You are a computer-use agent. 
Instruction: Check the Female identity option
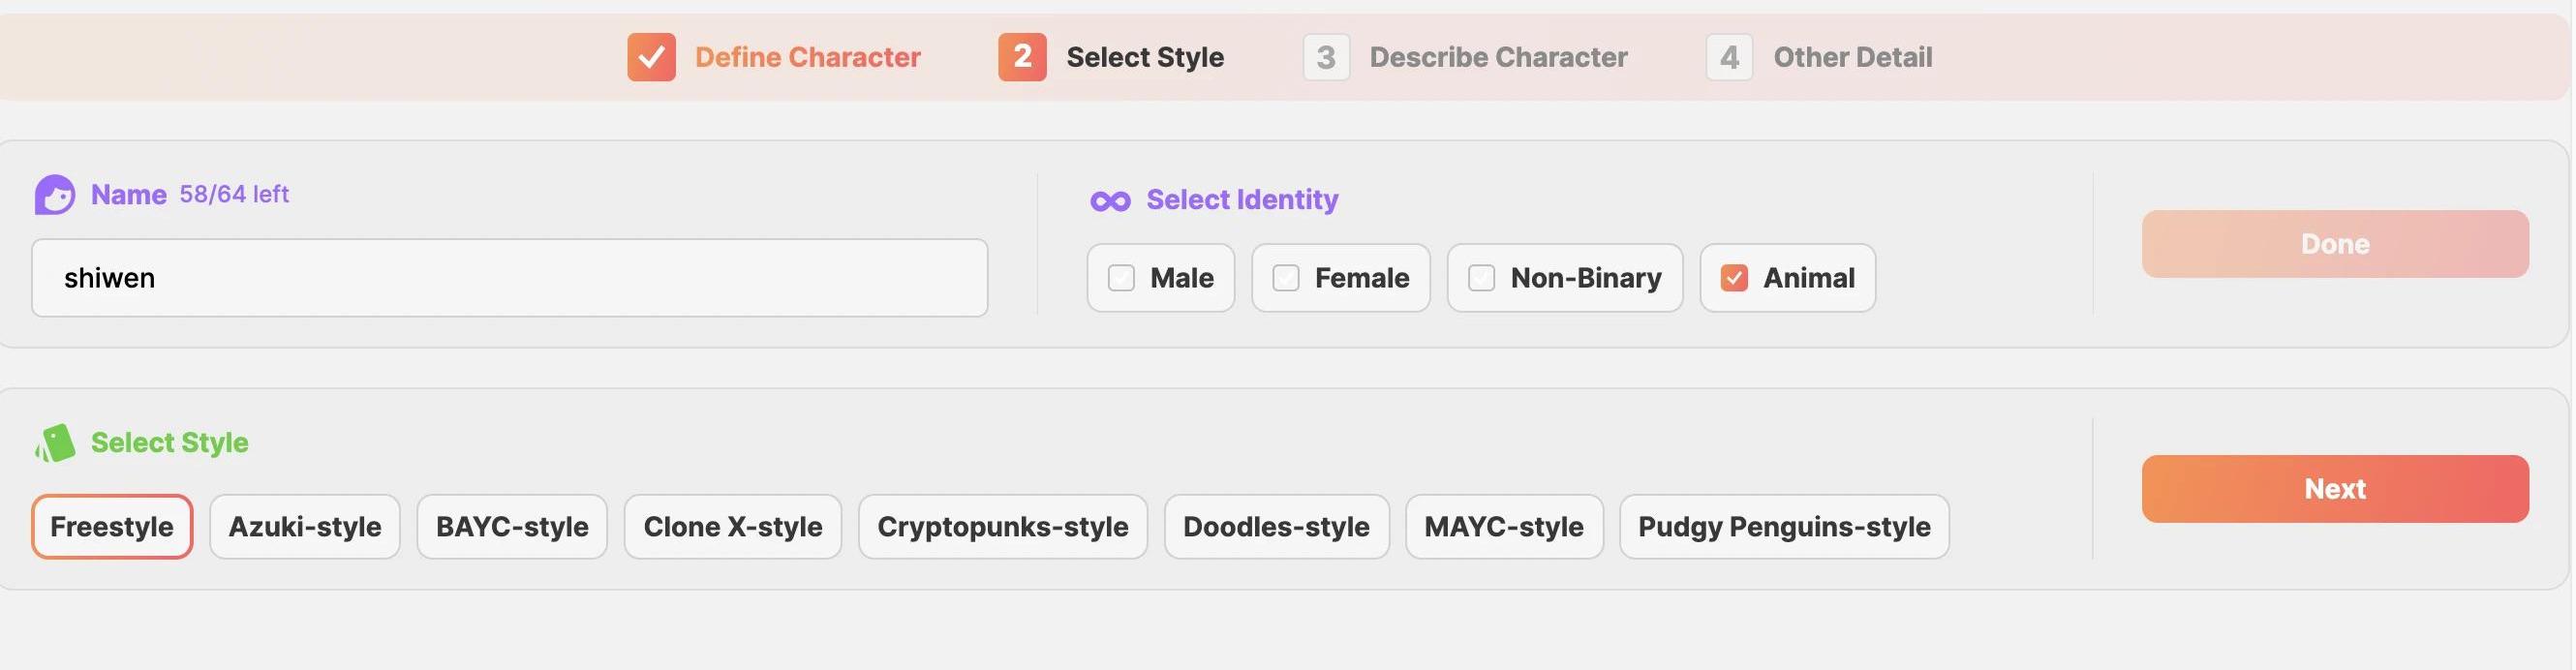1286,278
